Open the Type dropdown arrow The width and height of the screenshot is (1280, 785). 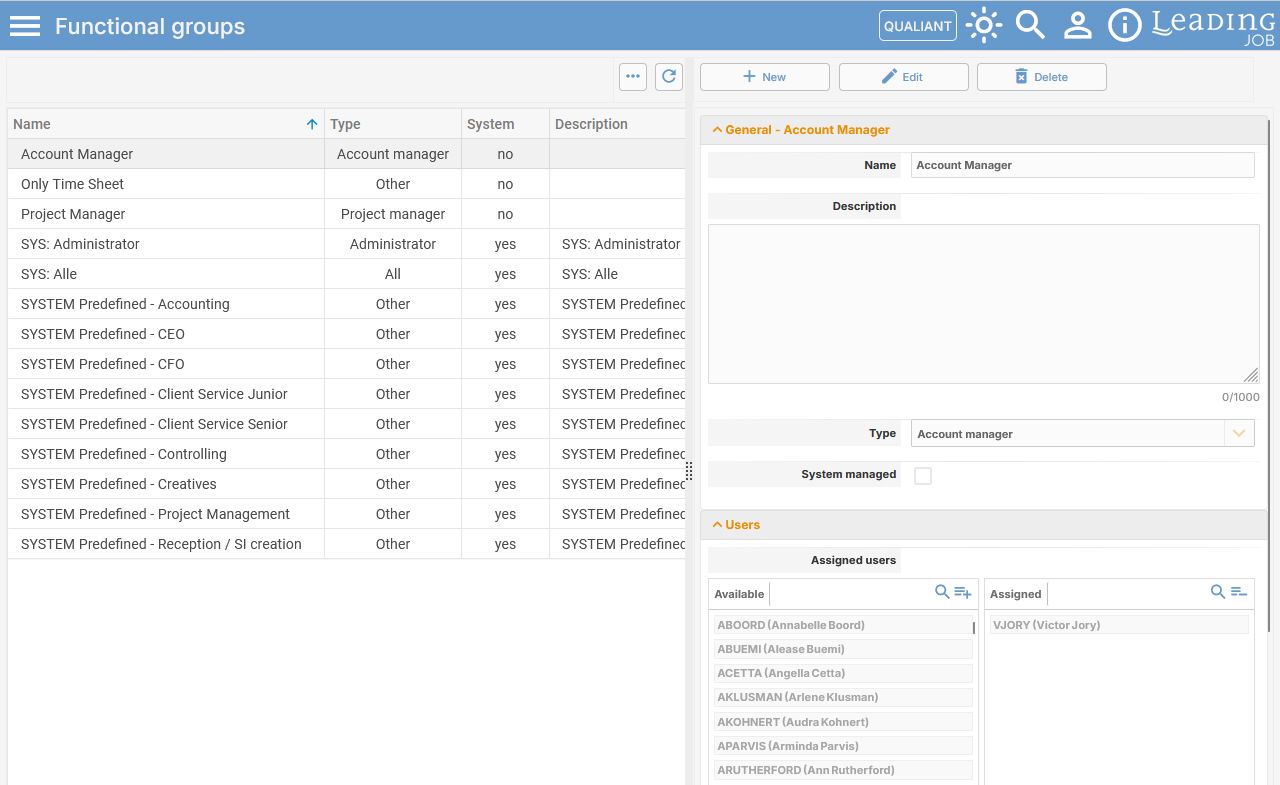point(1239,433)
